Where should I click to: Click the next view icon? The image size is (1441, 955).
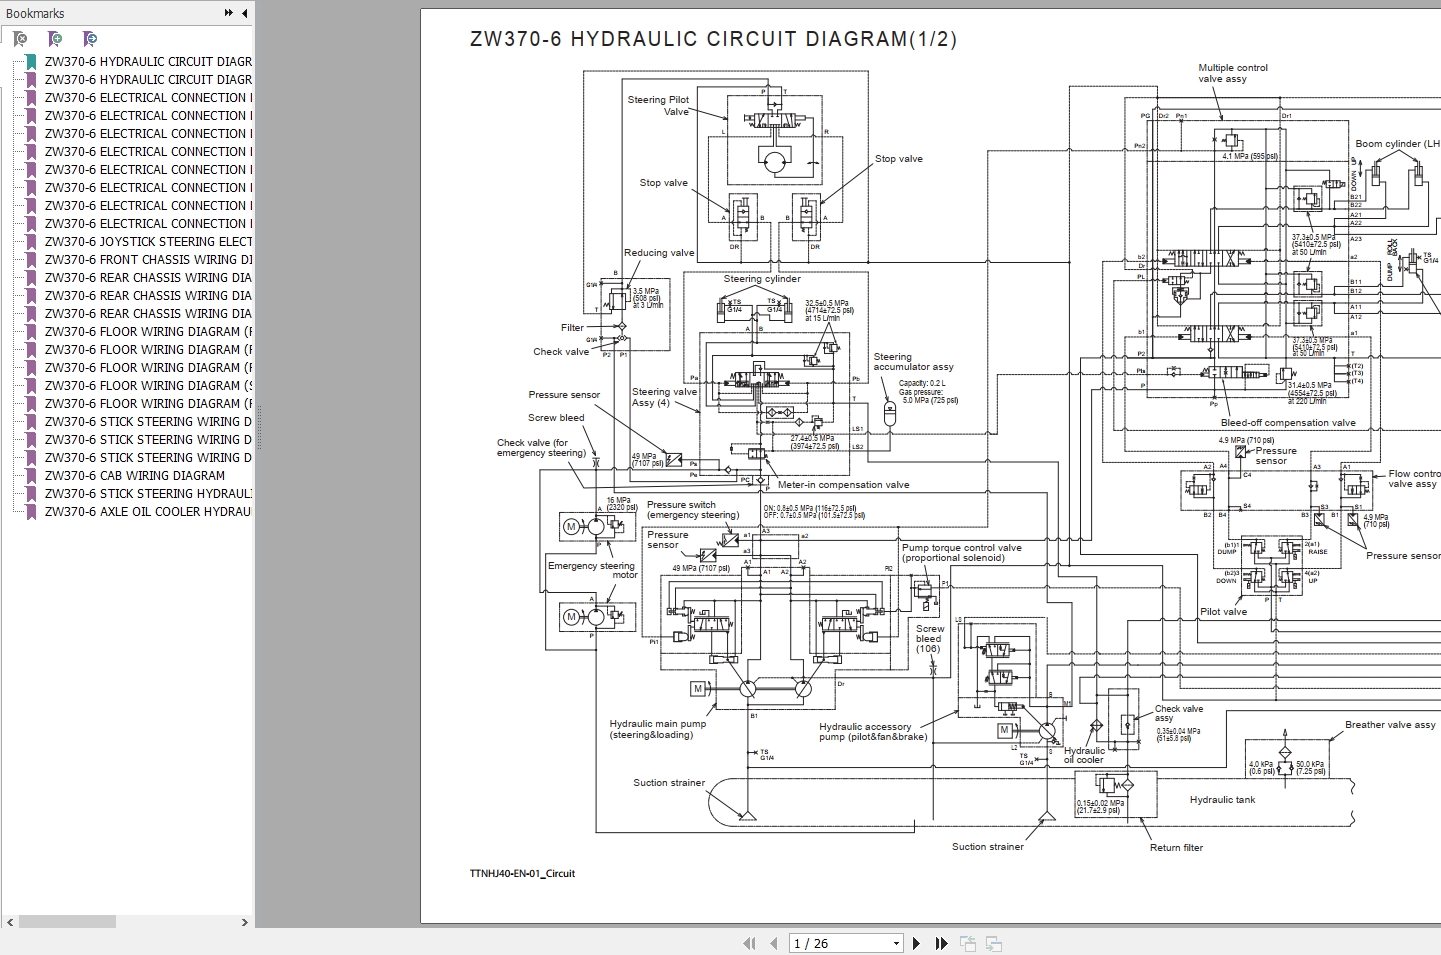click(994, 943)
